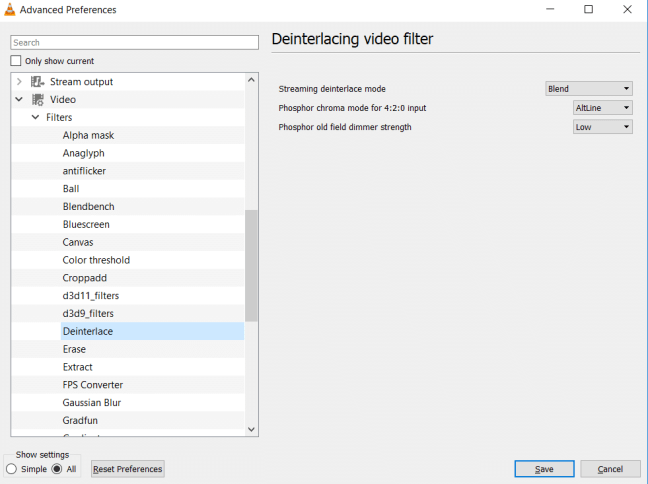
Task: Expand the Stream output tree node
Action: [x=19, y=82]
